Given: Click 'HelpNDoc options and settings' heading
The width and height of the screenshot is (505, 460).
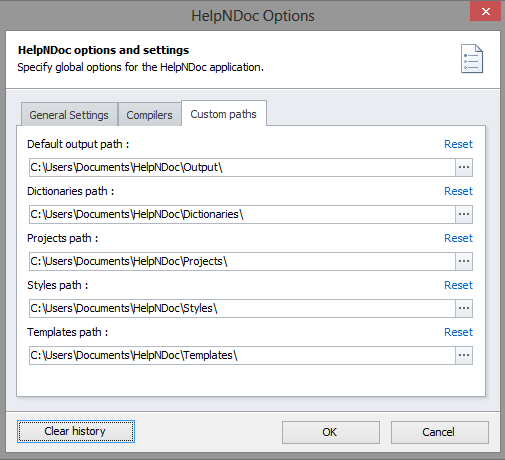Looking at the screenshot, I should [x=103, y=50].
